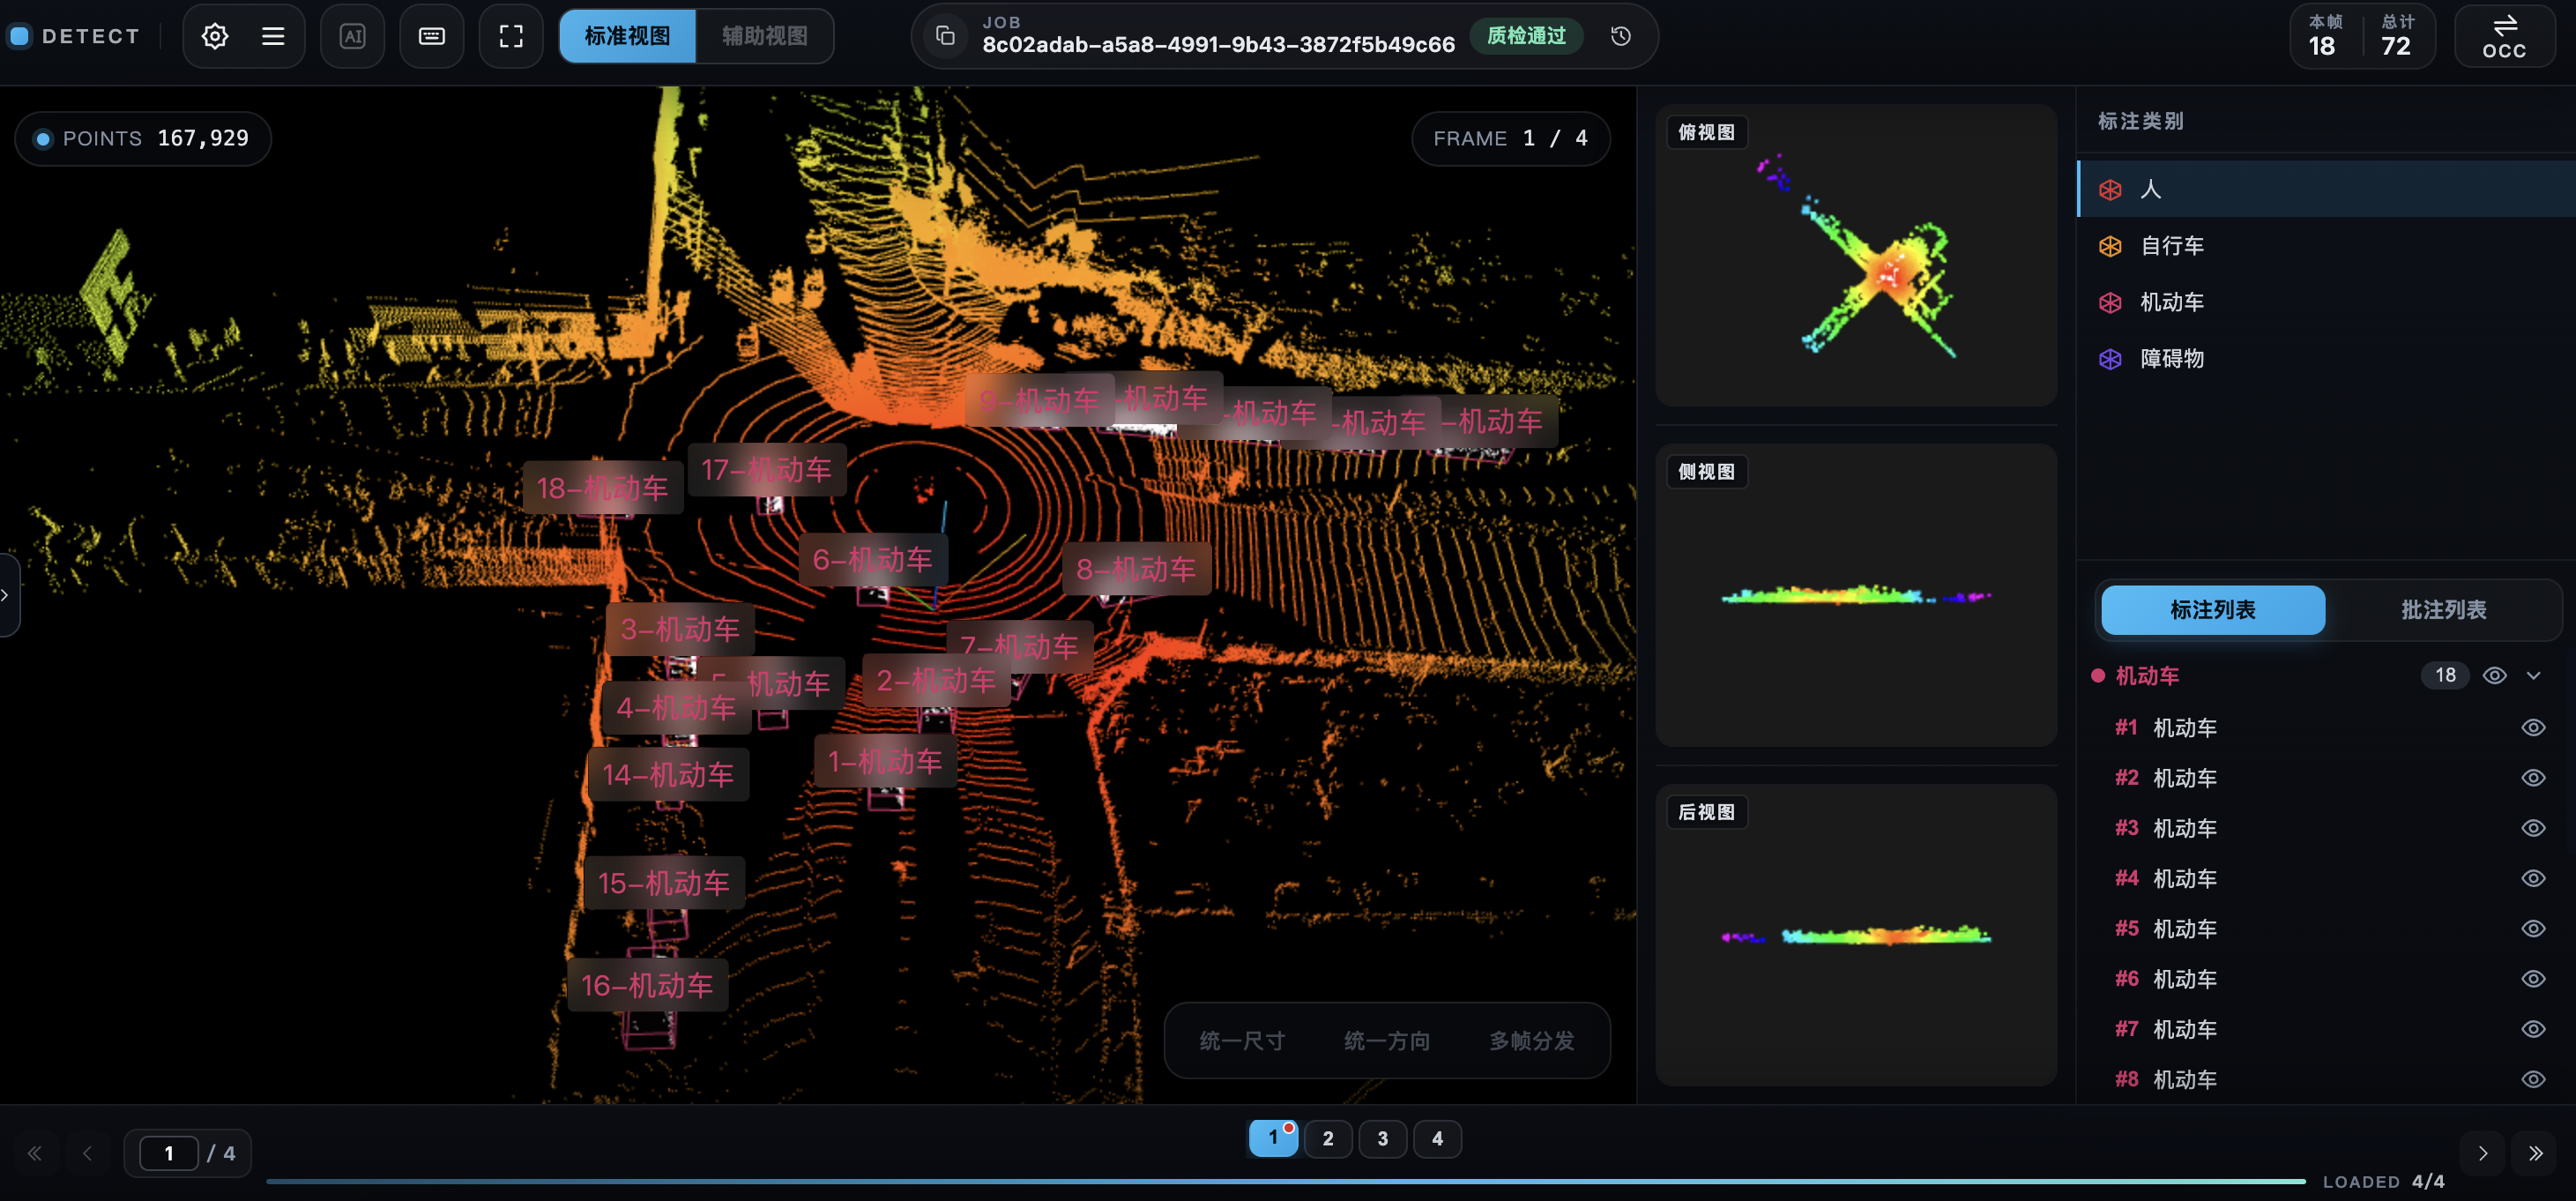Go to frame 2 in the pager
Viewport: 2576px width, 1201px height.
[1327, 1138]
